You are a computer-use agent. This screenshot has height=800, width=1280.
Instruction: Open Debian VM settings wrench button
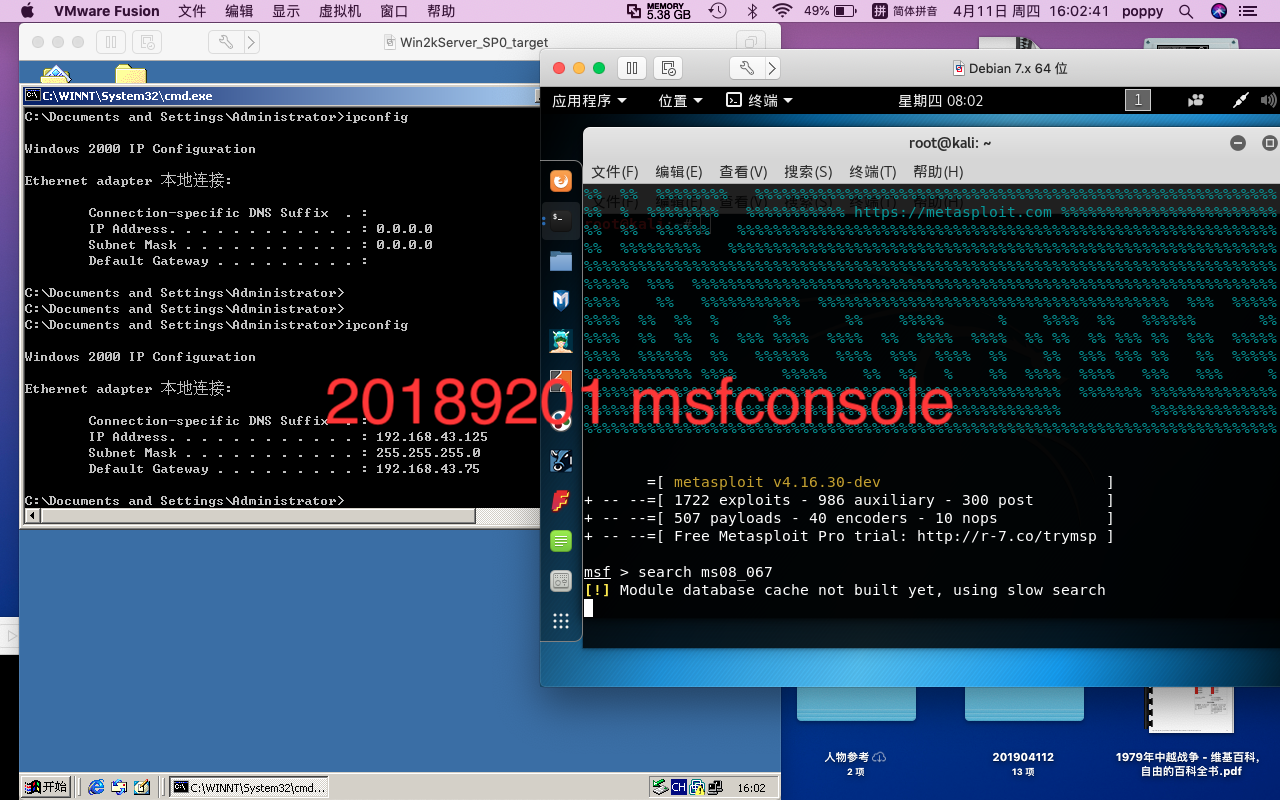[747, 68]
